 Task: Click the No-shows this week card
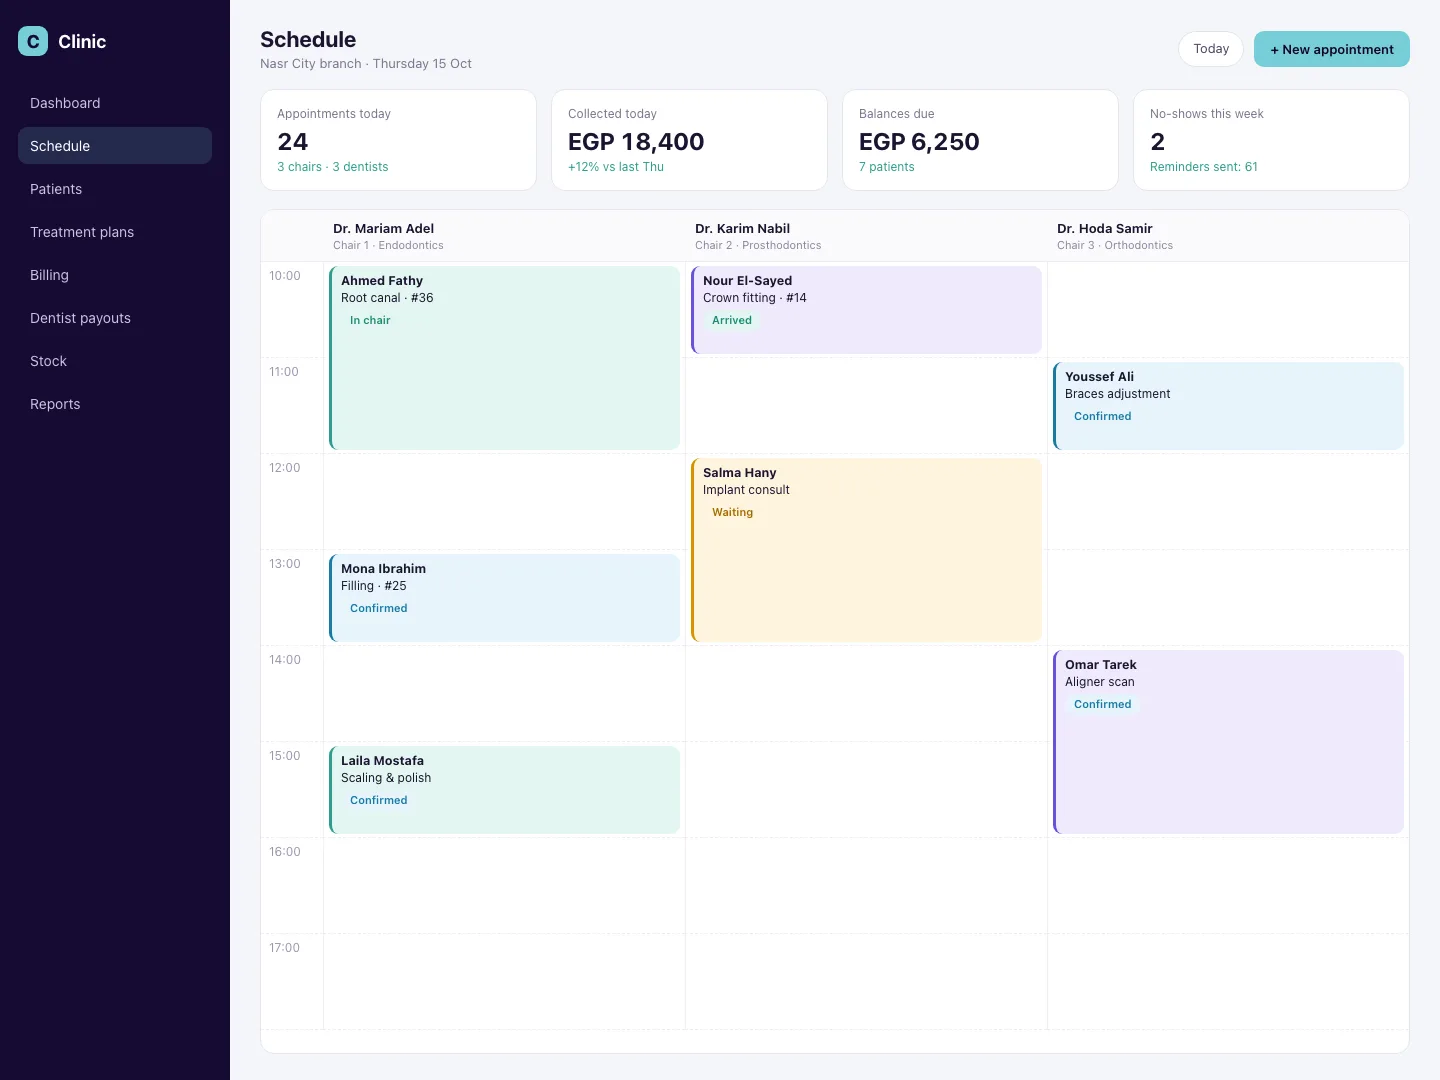point(1271,140)
